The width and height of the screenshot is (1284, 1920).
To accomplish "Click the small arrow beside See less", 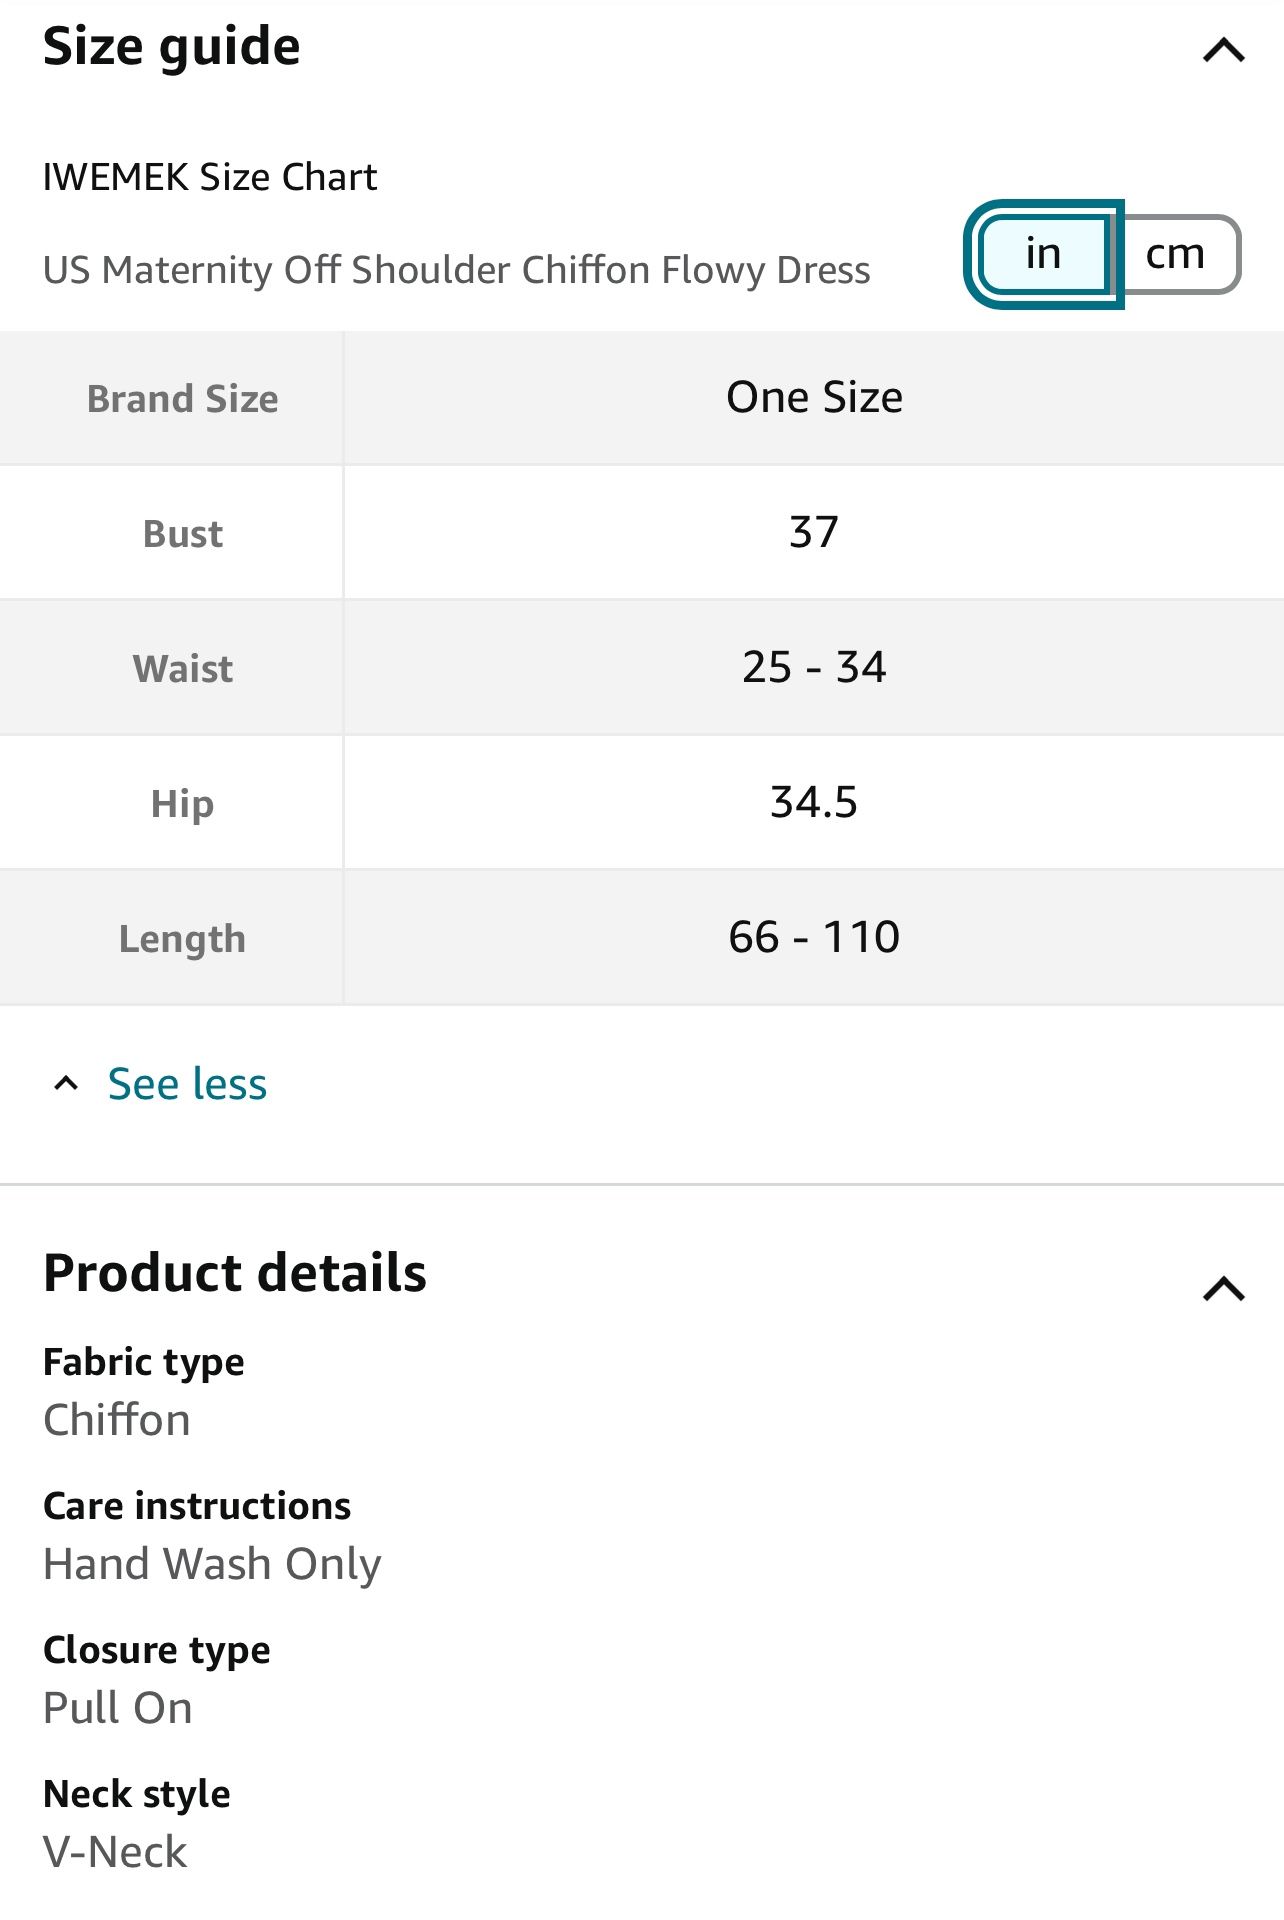I will pyautogui.click(x=66, y=1084).
